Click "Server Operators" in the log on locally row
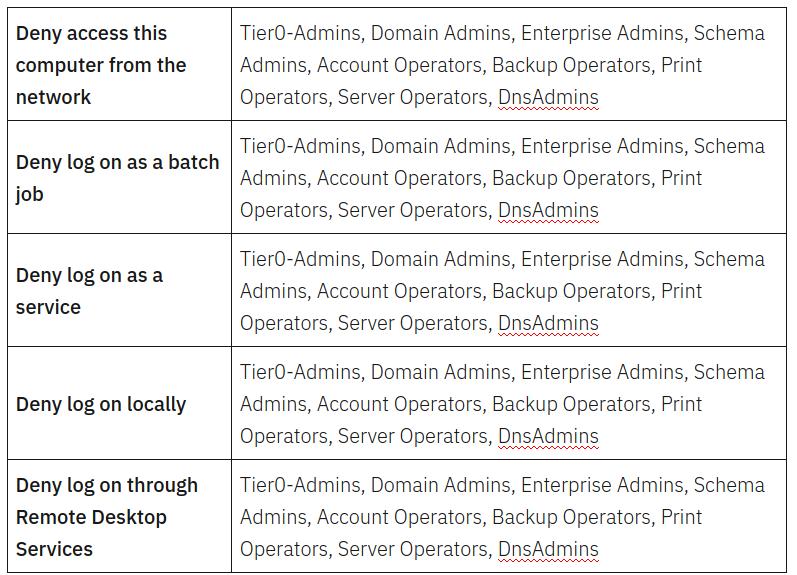The width and height of the screenshot is (797, 575). pos(412,436)
